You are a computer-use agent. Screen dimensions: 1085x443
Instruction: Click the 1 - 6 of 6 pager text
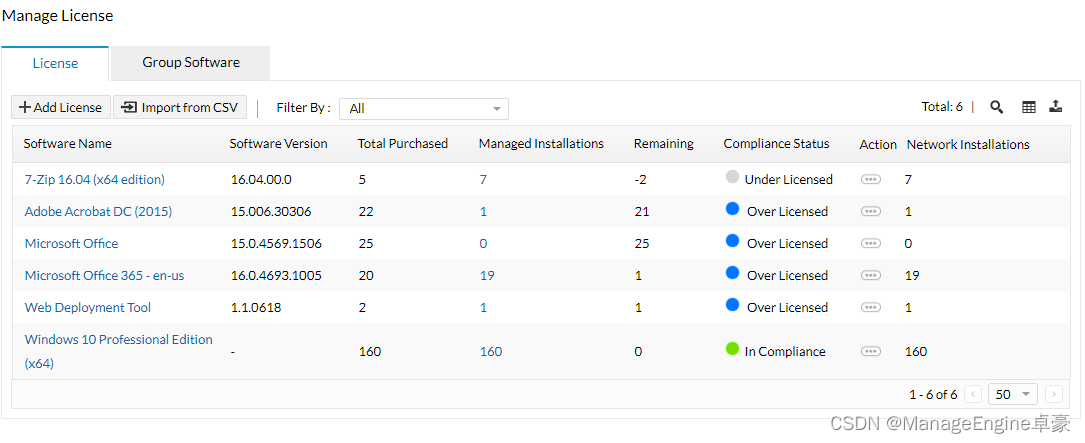coord(933,395)
